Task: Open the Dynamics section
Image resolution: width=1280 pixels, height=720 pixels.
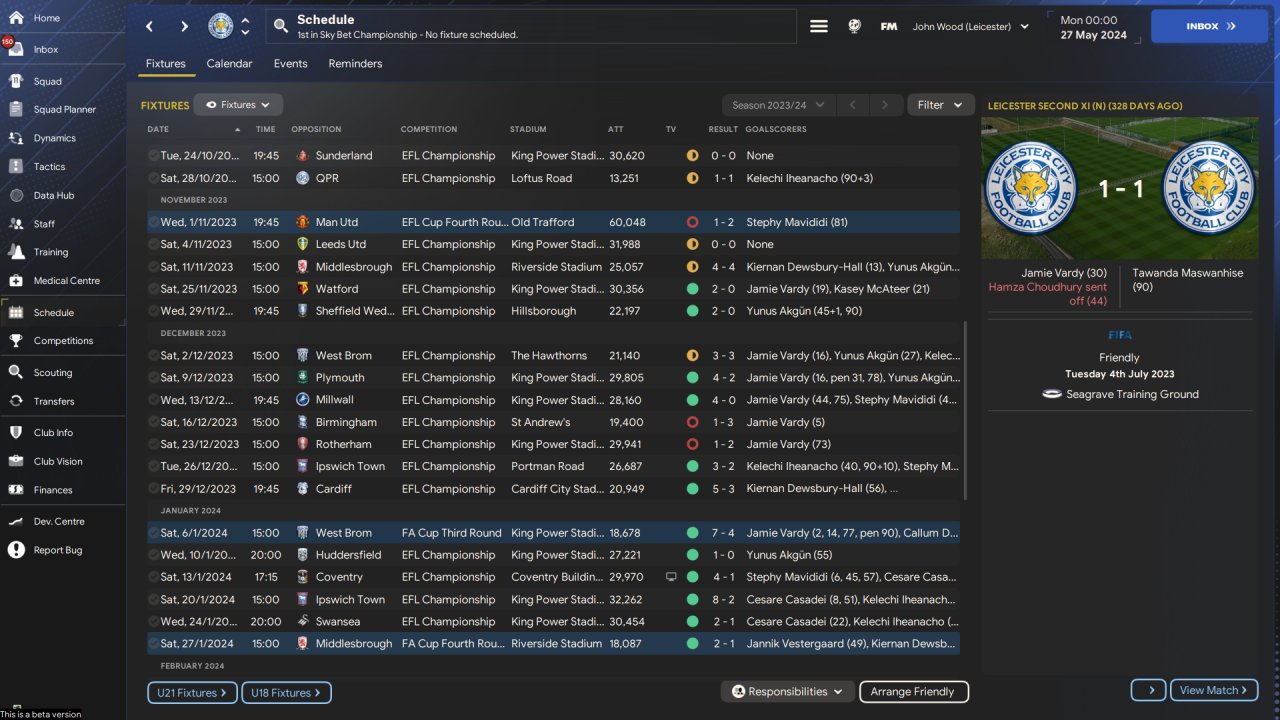Action: coord(54,138)
